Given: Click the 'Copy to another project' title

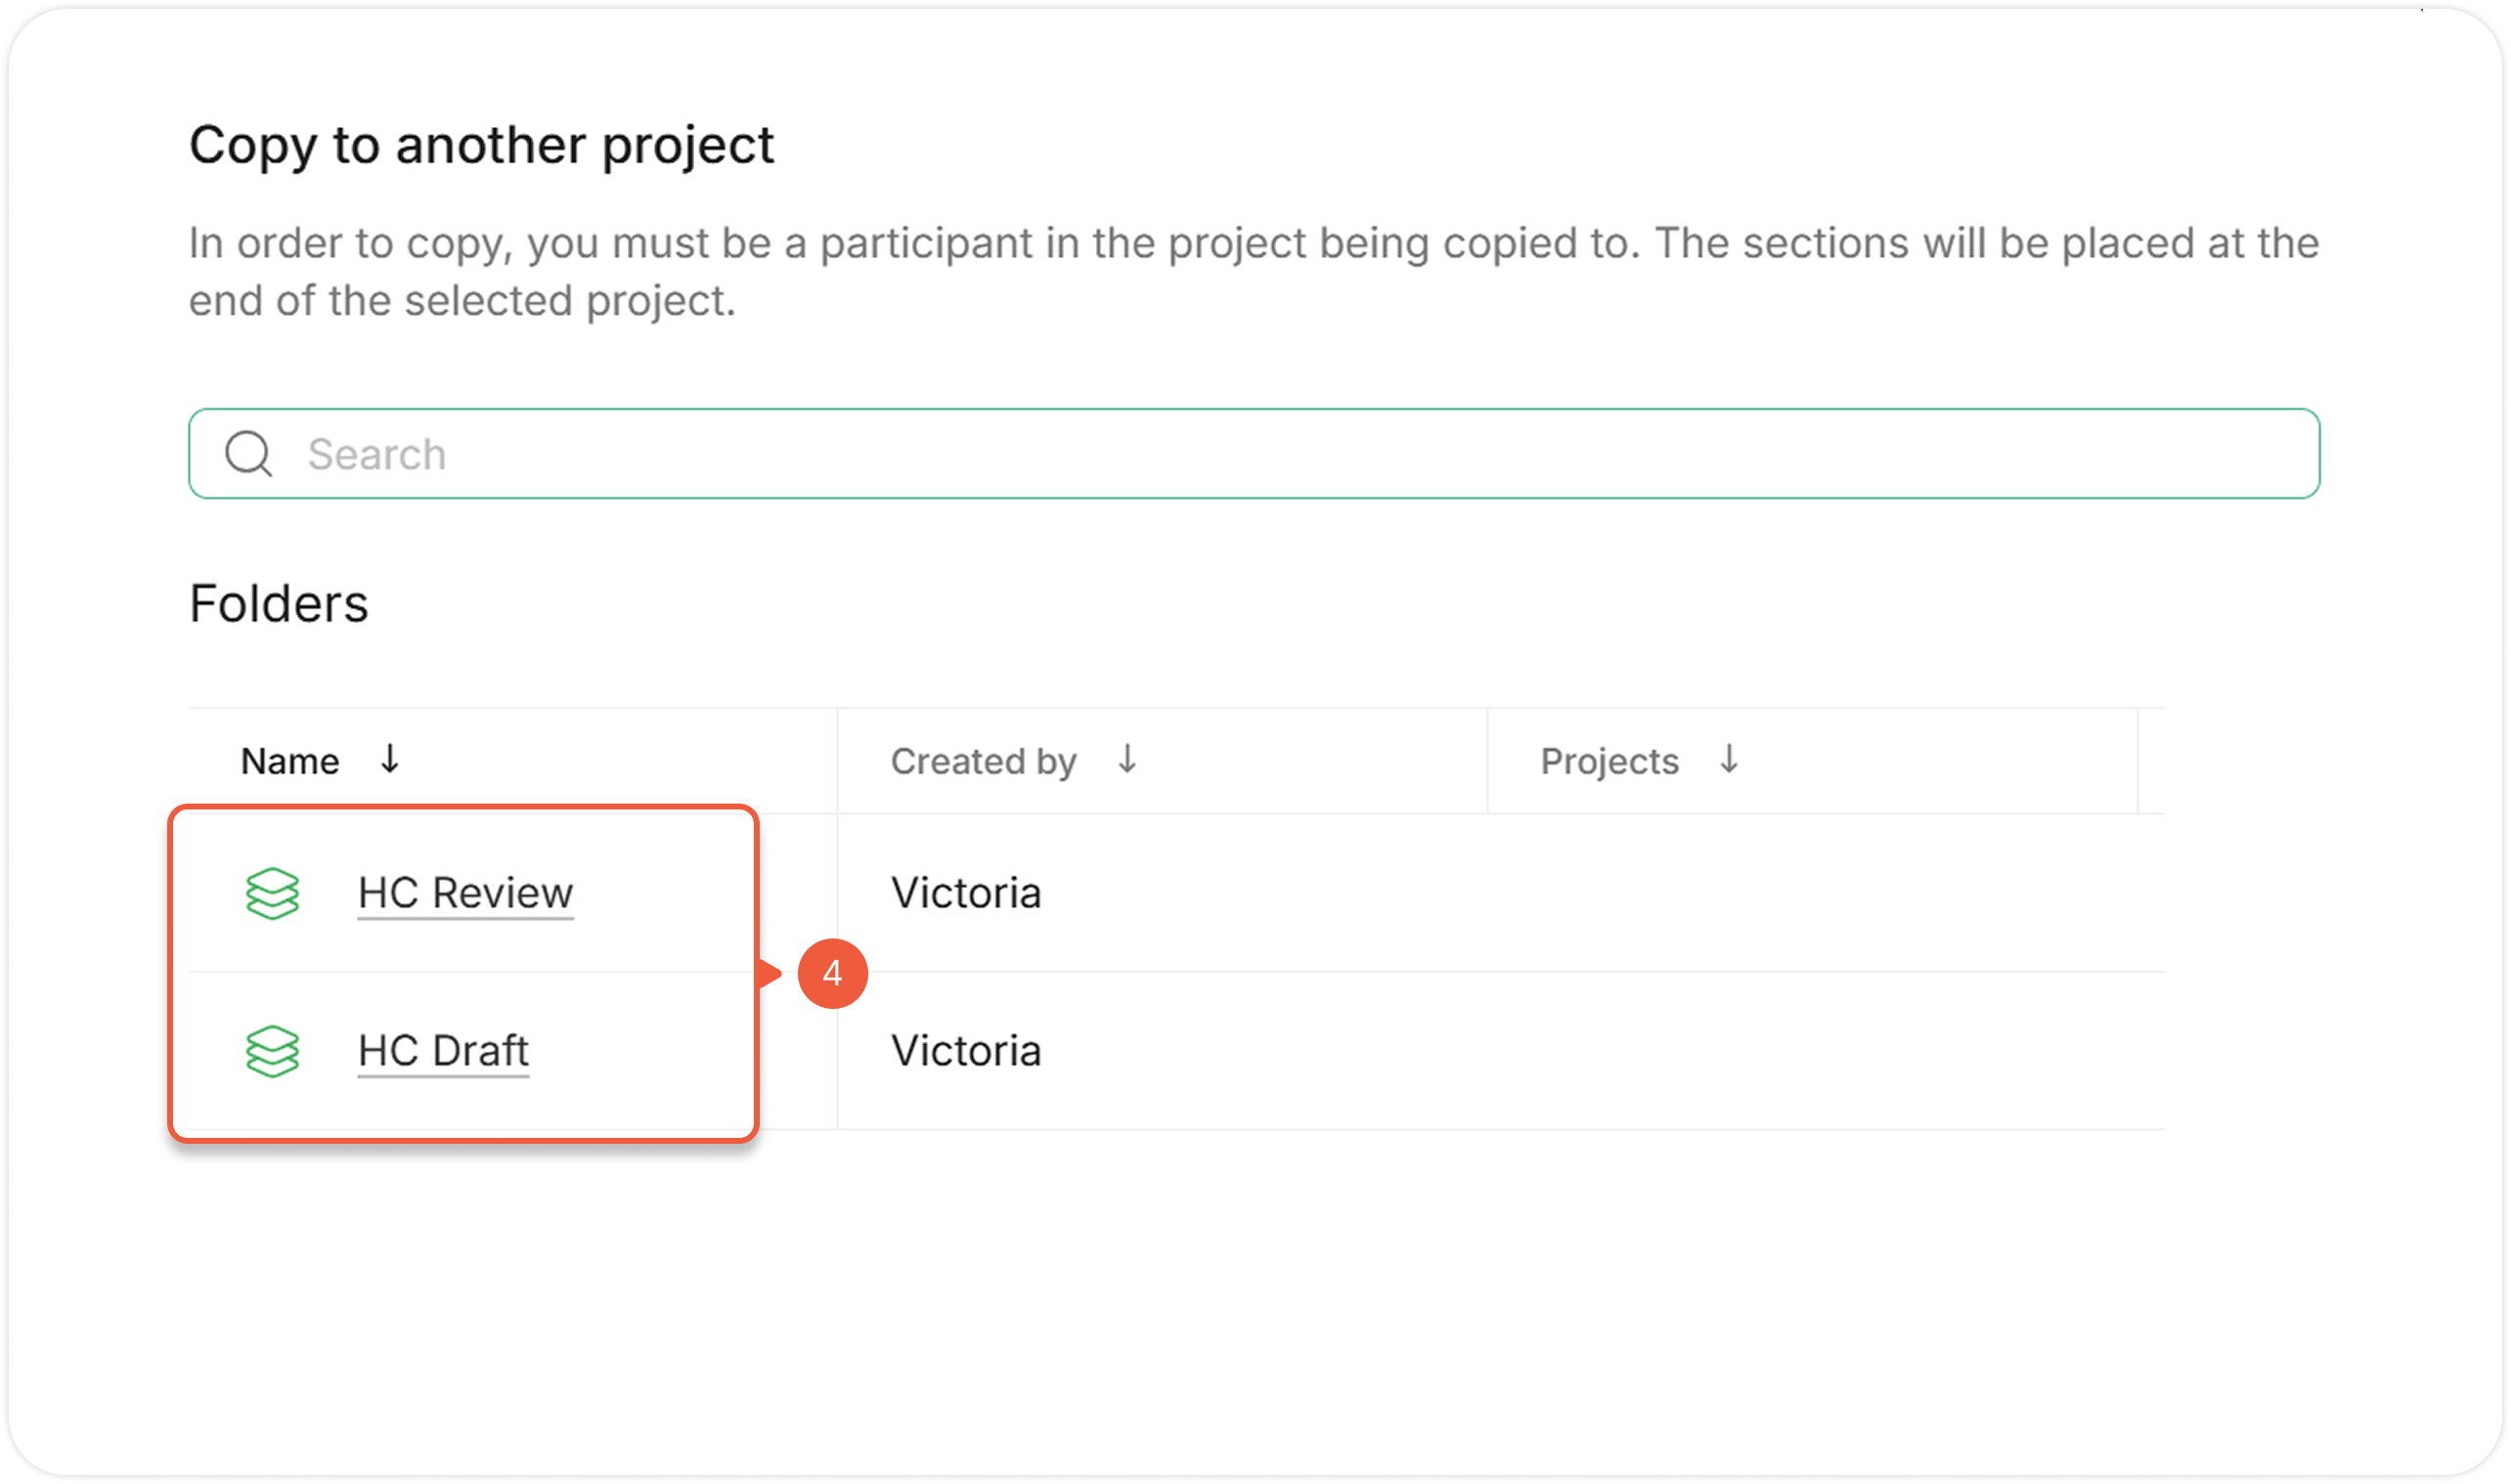Looking at the screenshot, I should (x=481, y=145).
